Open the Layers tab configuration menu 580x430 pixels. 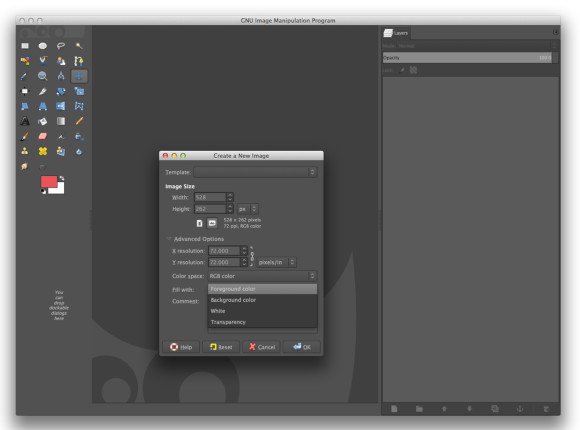pyautogui.click(x=556, y=33)
